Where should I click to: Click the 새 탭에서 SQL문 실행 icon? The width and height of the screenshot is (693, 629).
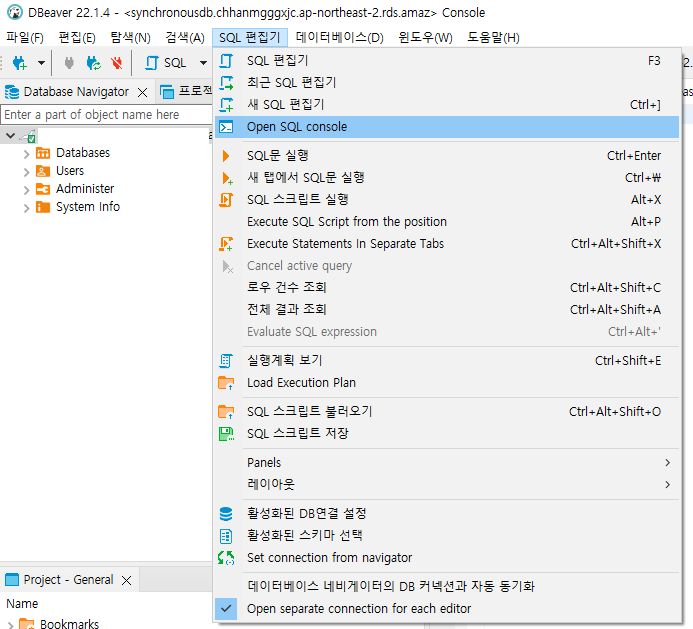[227, 178]
